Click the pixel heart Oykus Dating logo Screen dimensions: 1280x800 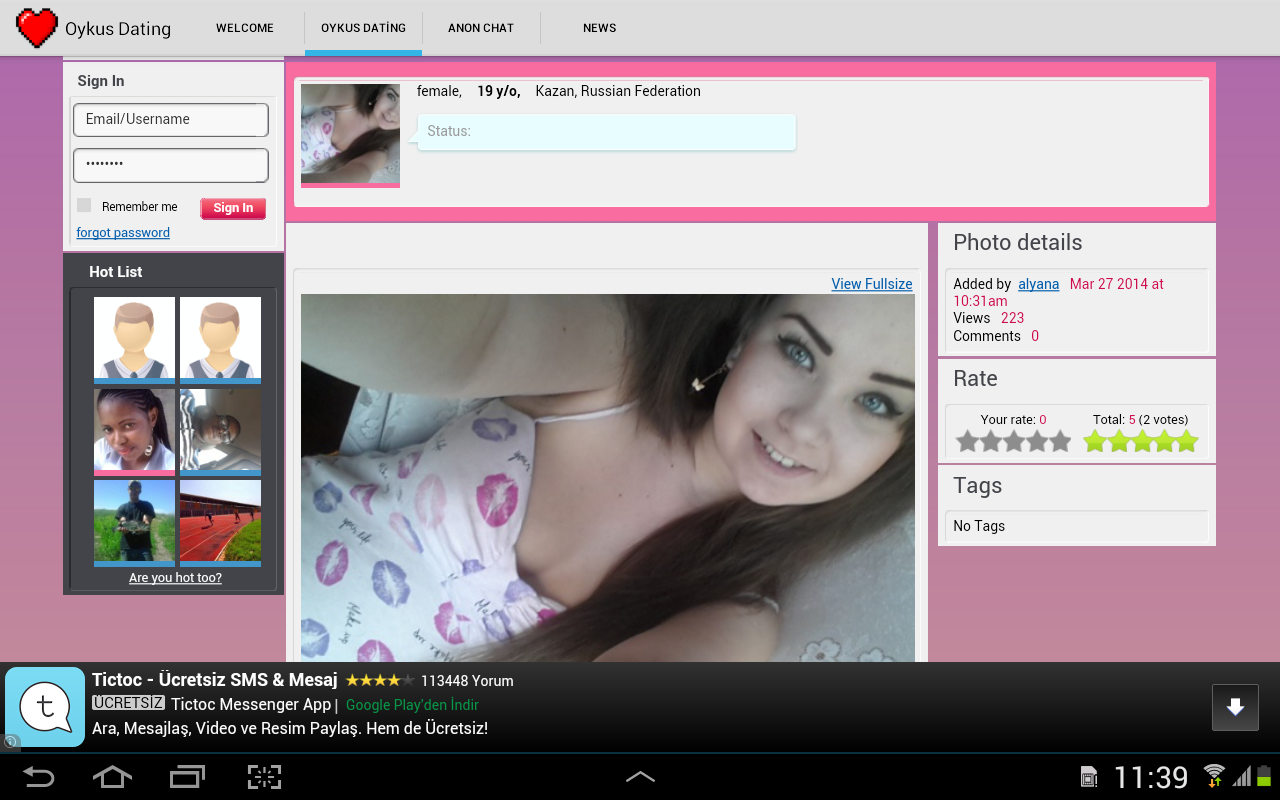(37, 28)
